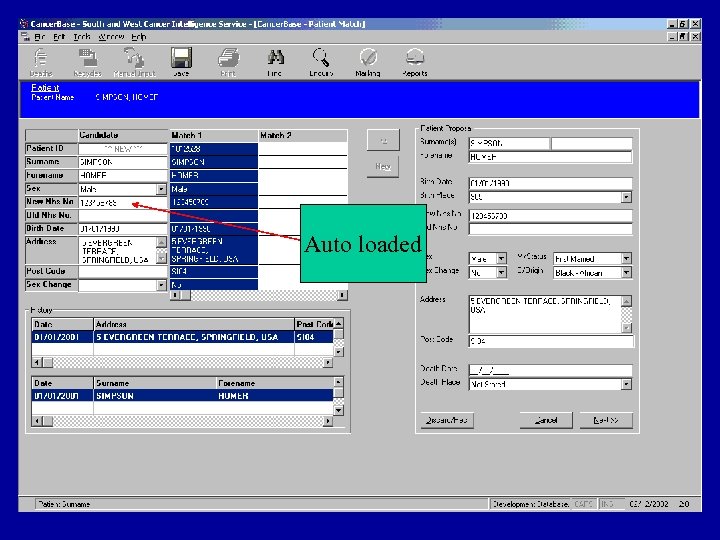Click the Death Date input field
720x540 pixels.
[x=550, y=369]
